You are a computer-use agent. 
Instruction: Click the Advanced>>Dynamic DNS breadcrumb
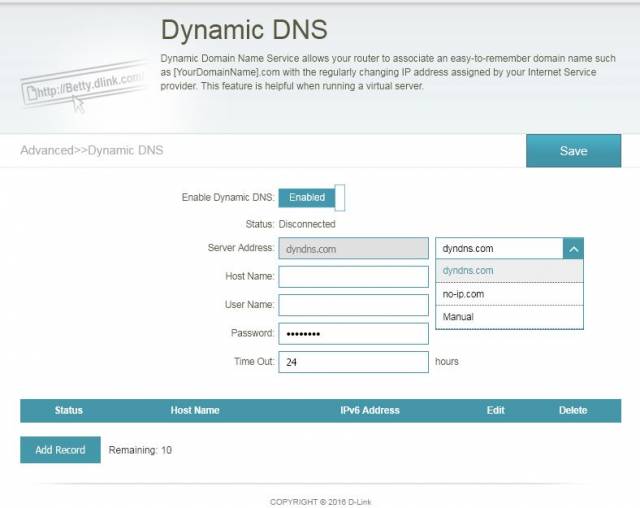click(91, 150)
